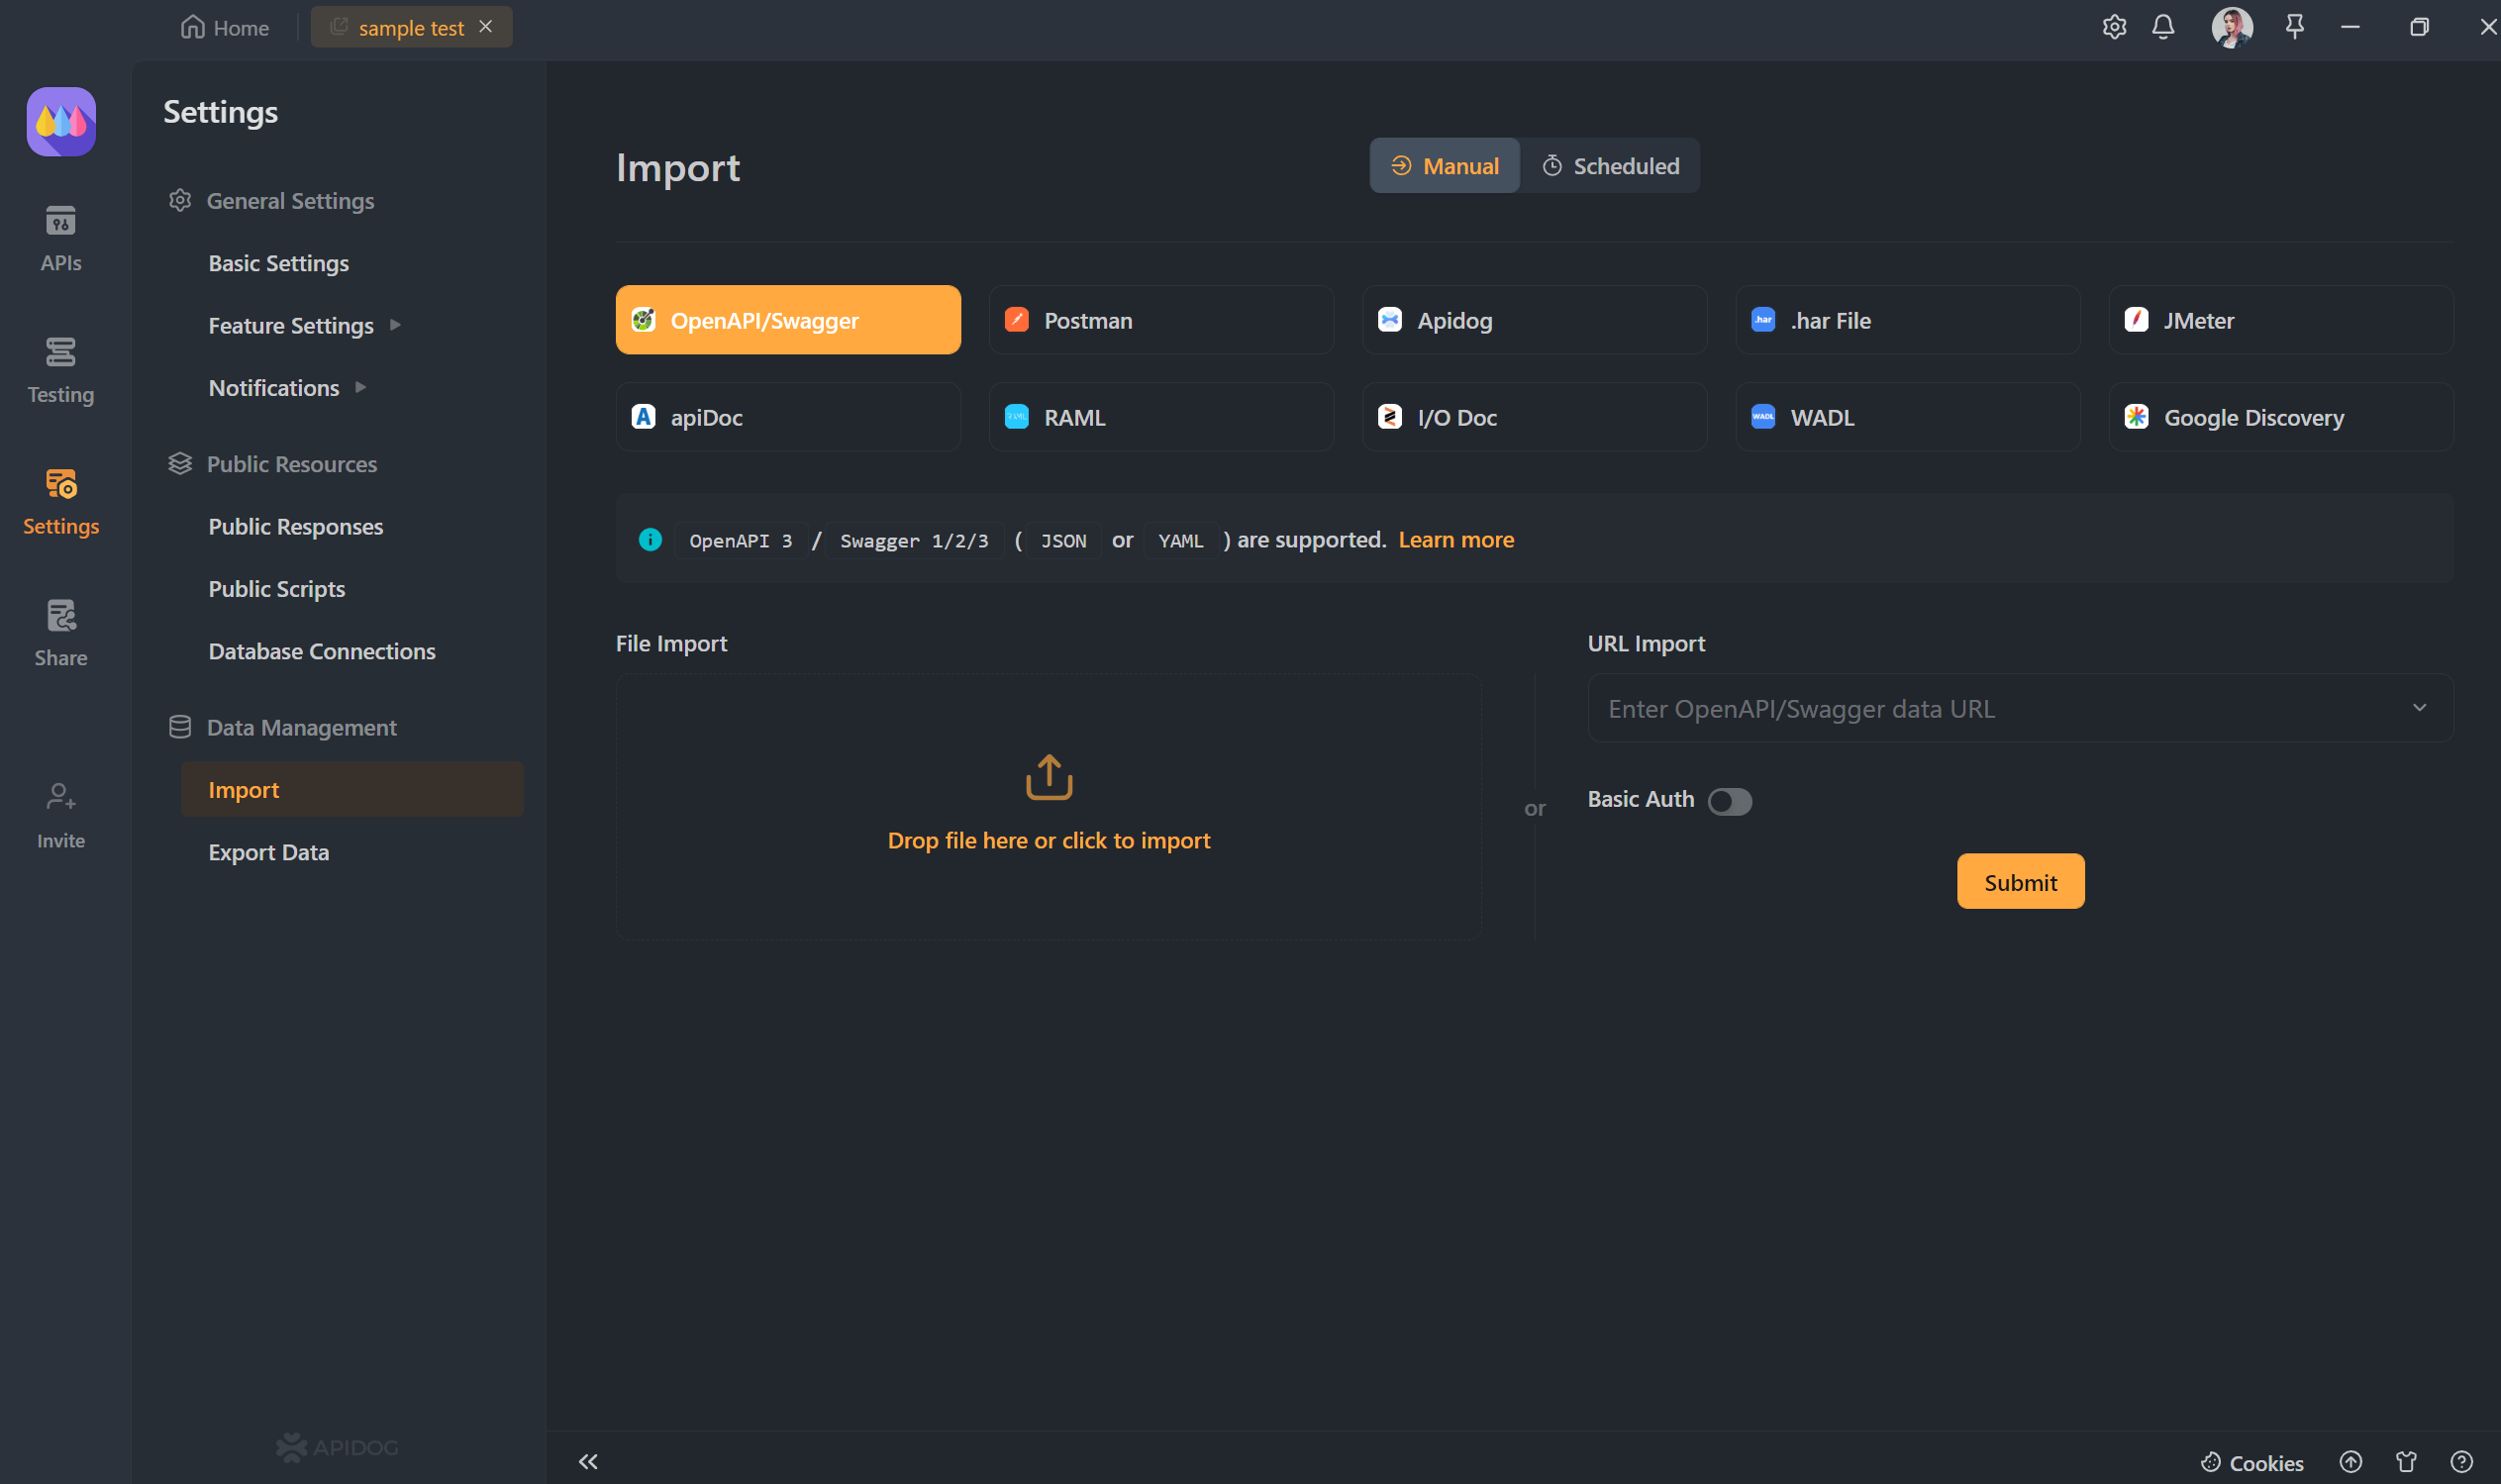This screenshot has height=1484, width=2501.
Task: Switch to the sample test tab
Action: click(411, 27)
